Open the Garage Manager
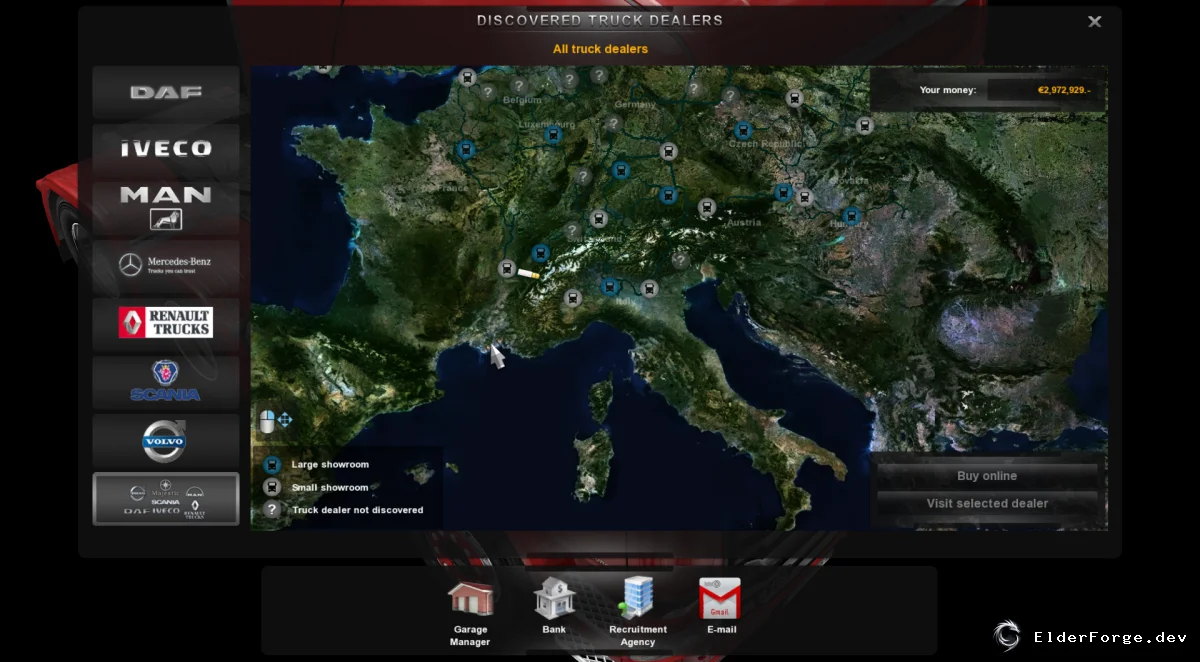Viewport: 1200px width, 662px height. point(470,612)
